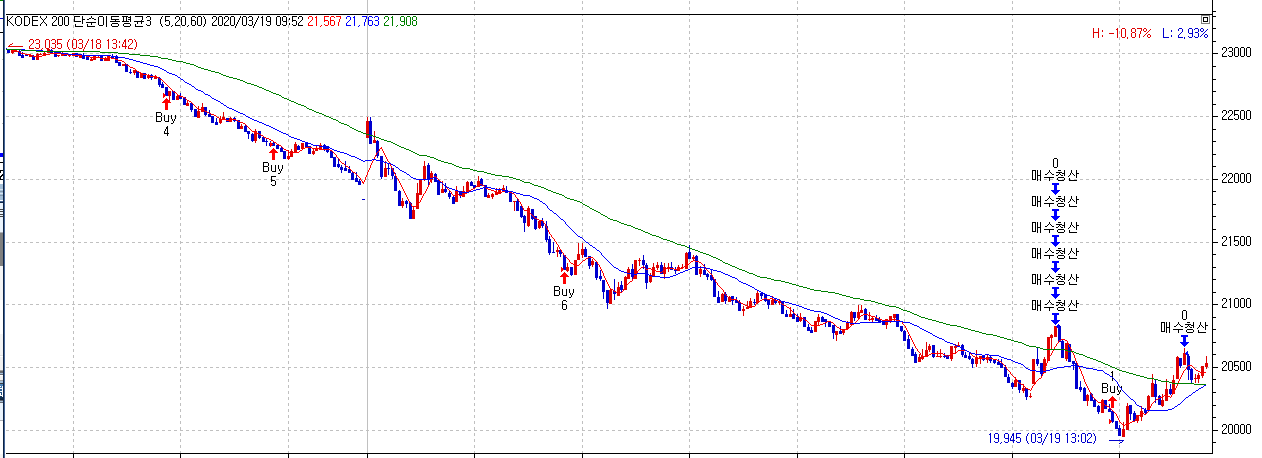Click the lowest blue arrow in the 매수청산 stack

coord(1055,318)
